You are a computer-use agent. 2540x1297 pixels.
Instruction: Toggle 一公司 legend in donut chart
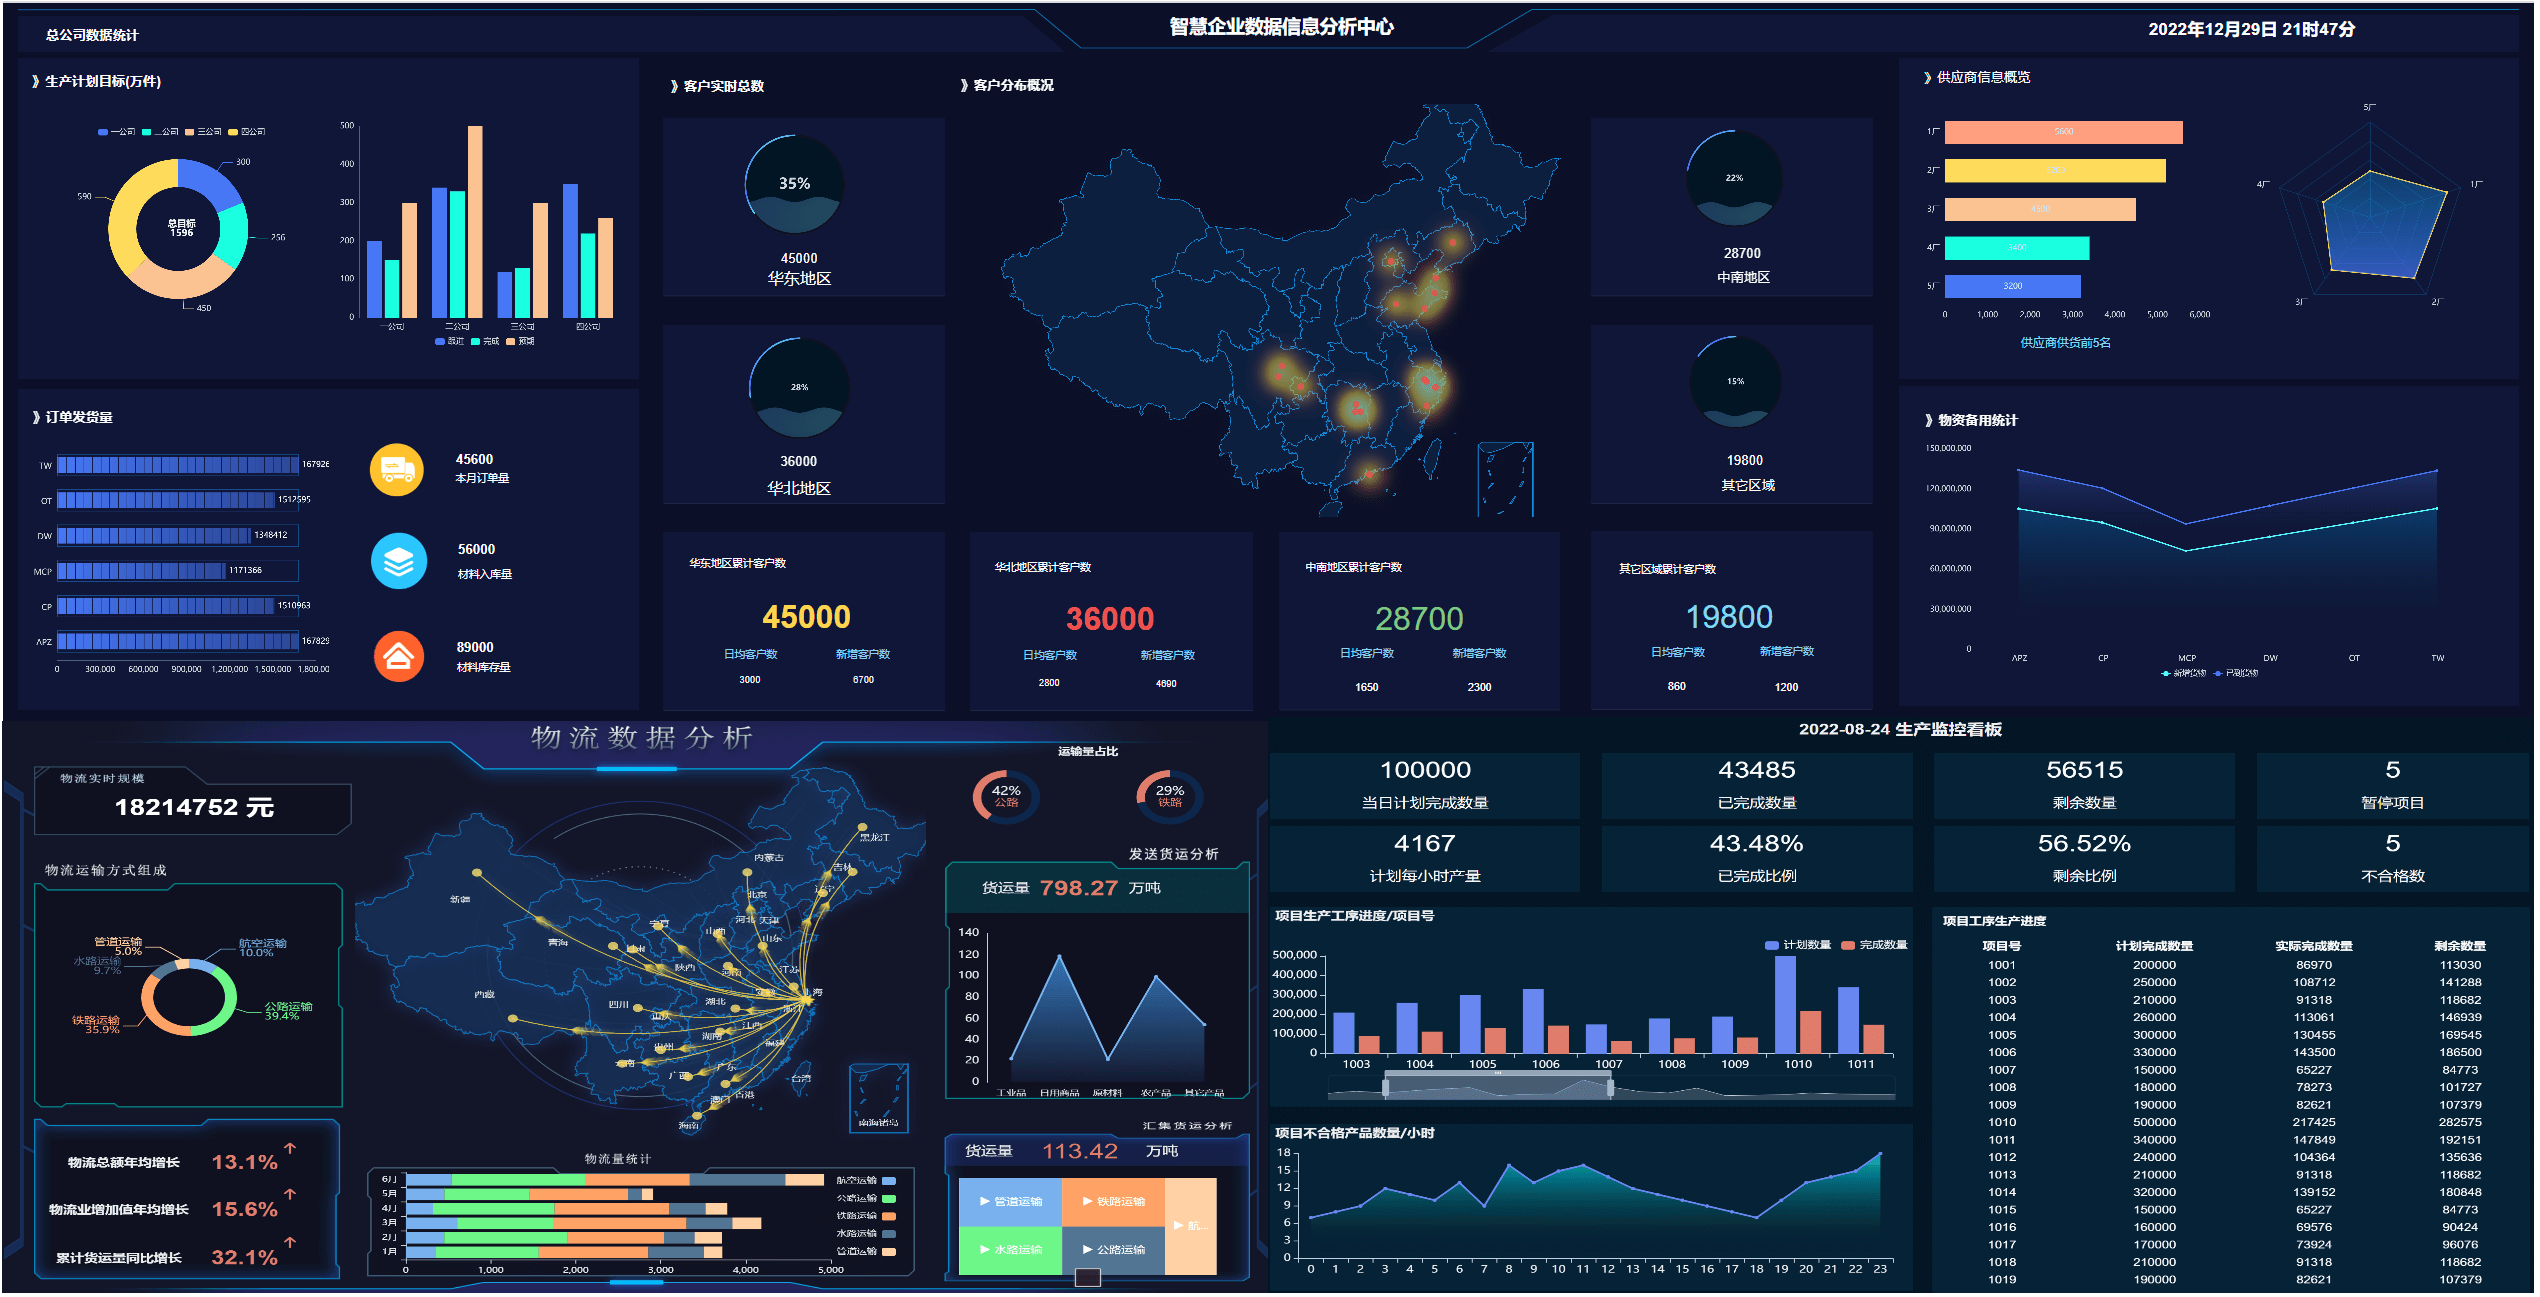(x=116, y=132)
